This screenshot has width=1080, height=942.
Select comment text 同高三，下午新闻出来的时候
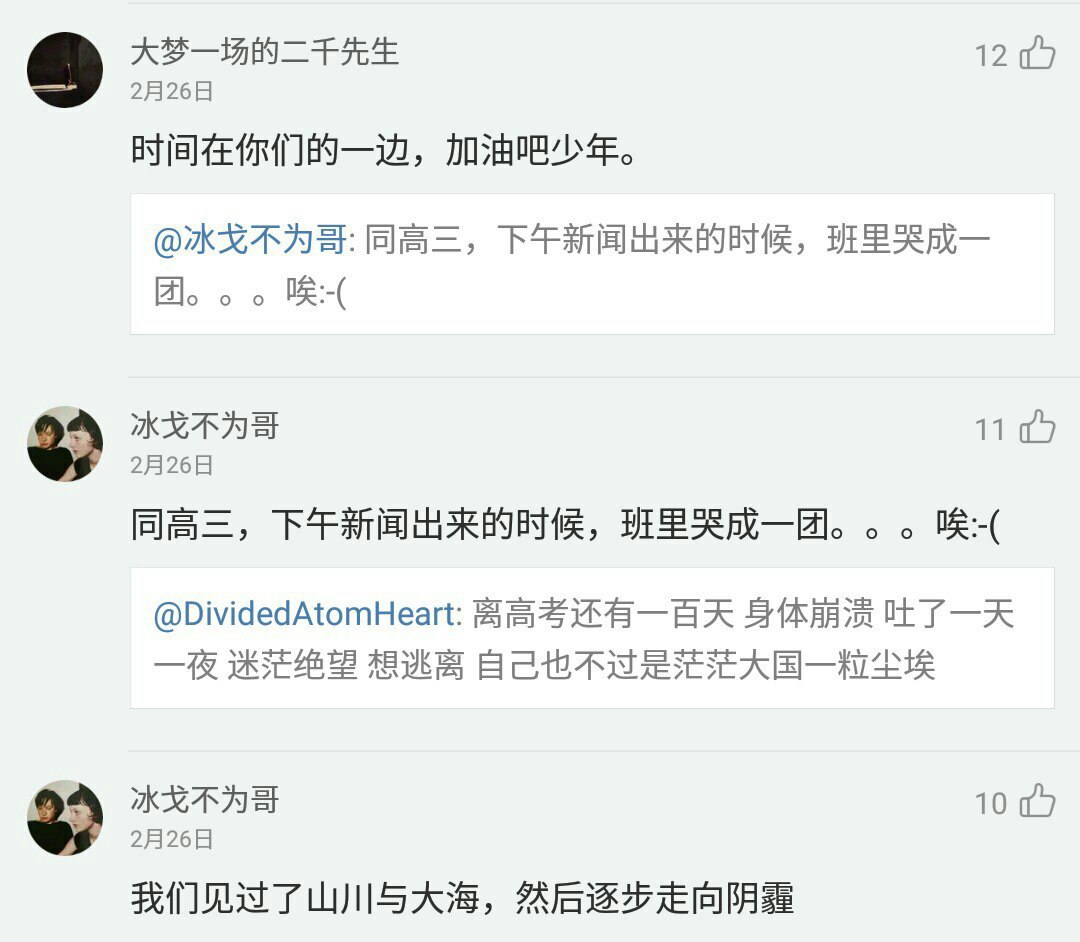coord(565,525)
